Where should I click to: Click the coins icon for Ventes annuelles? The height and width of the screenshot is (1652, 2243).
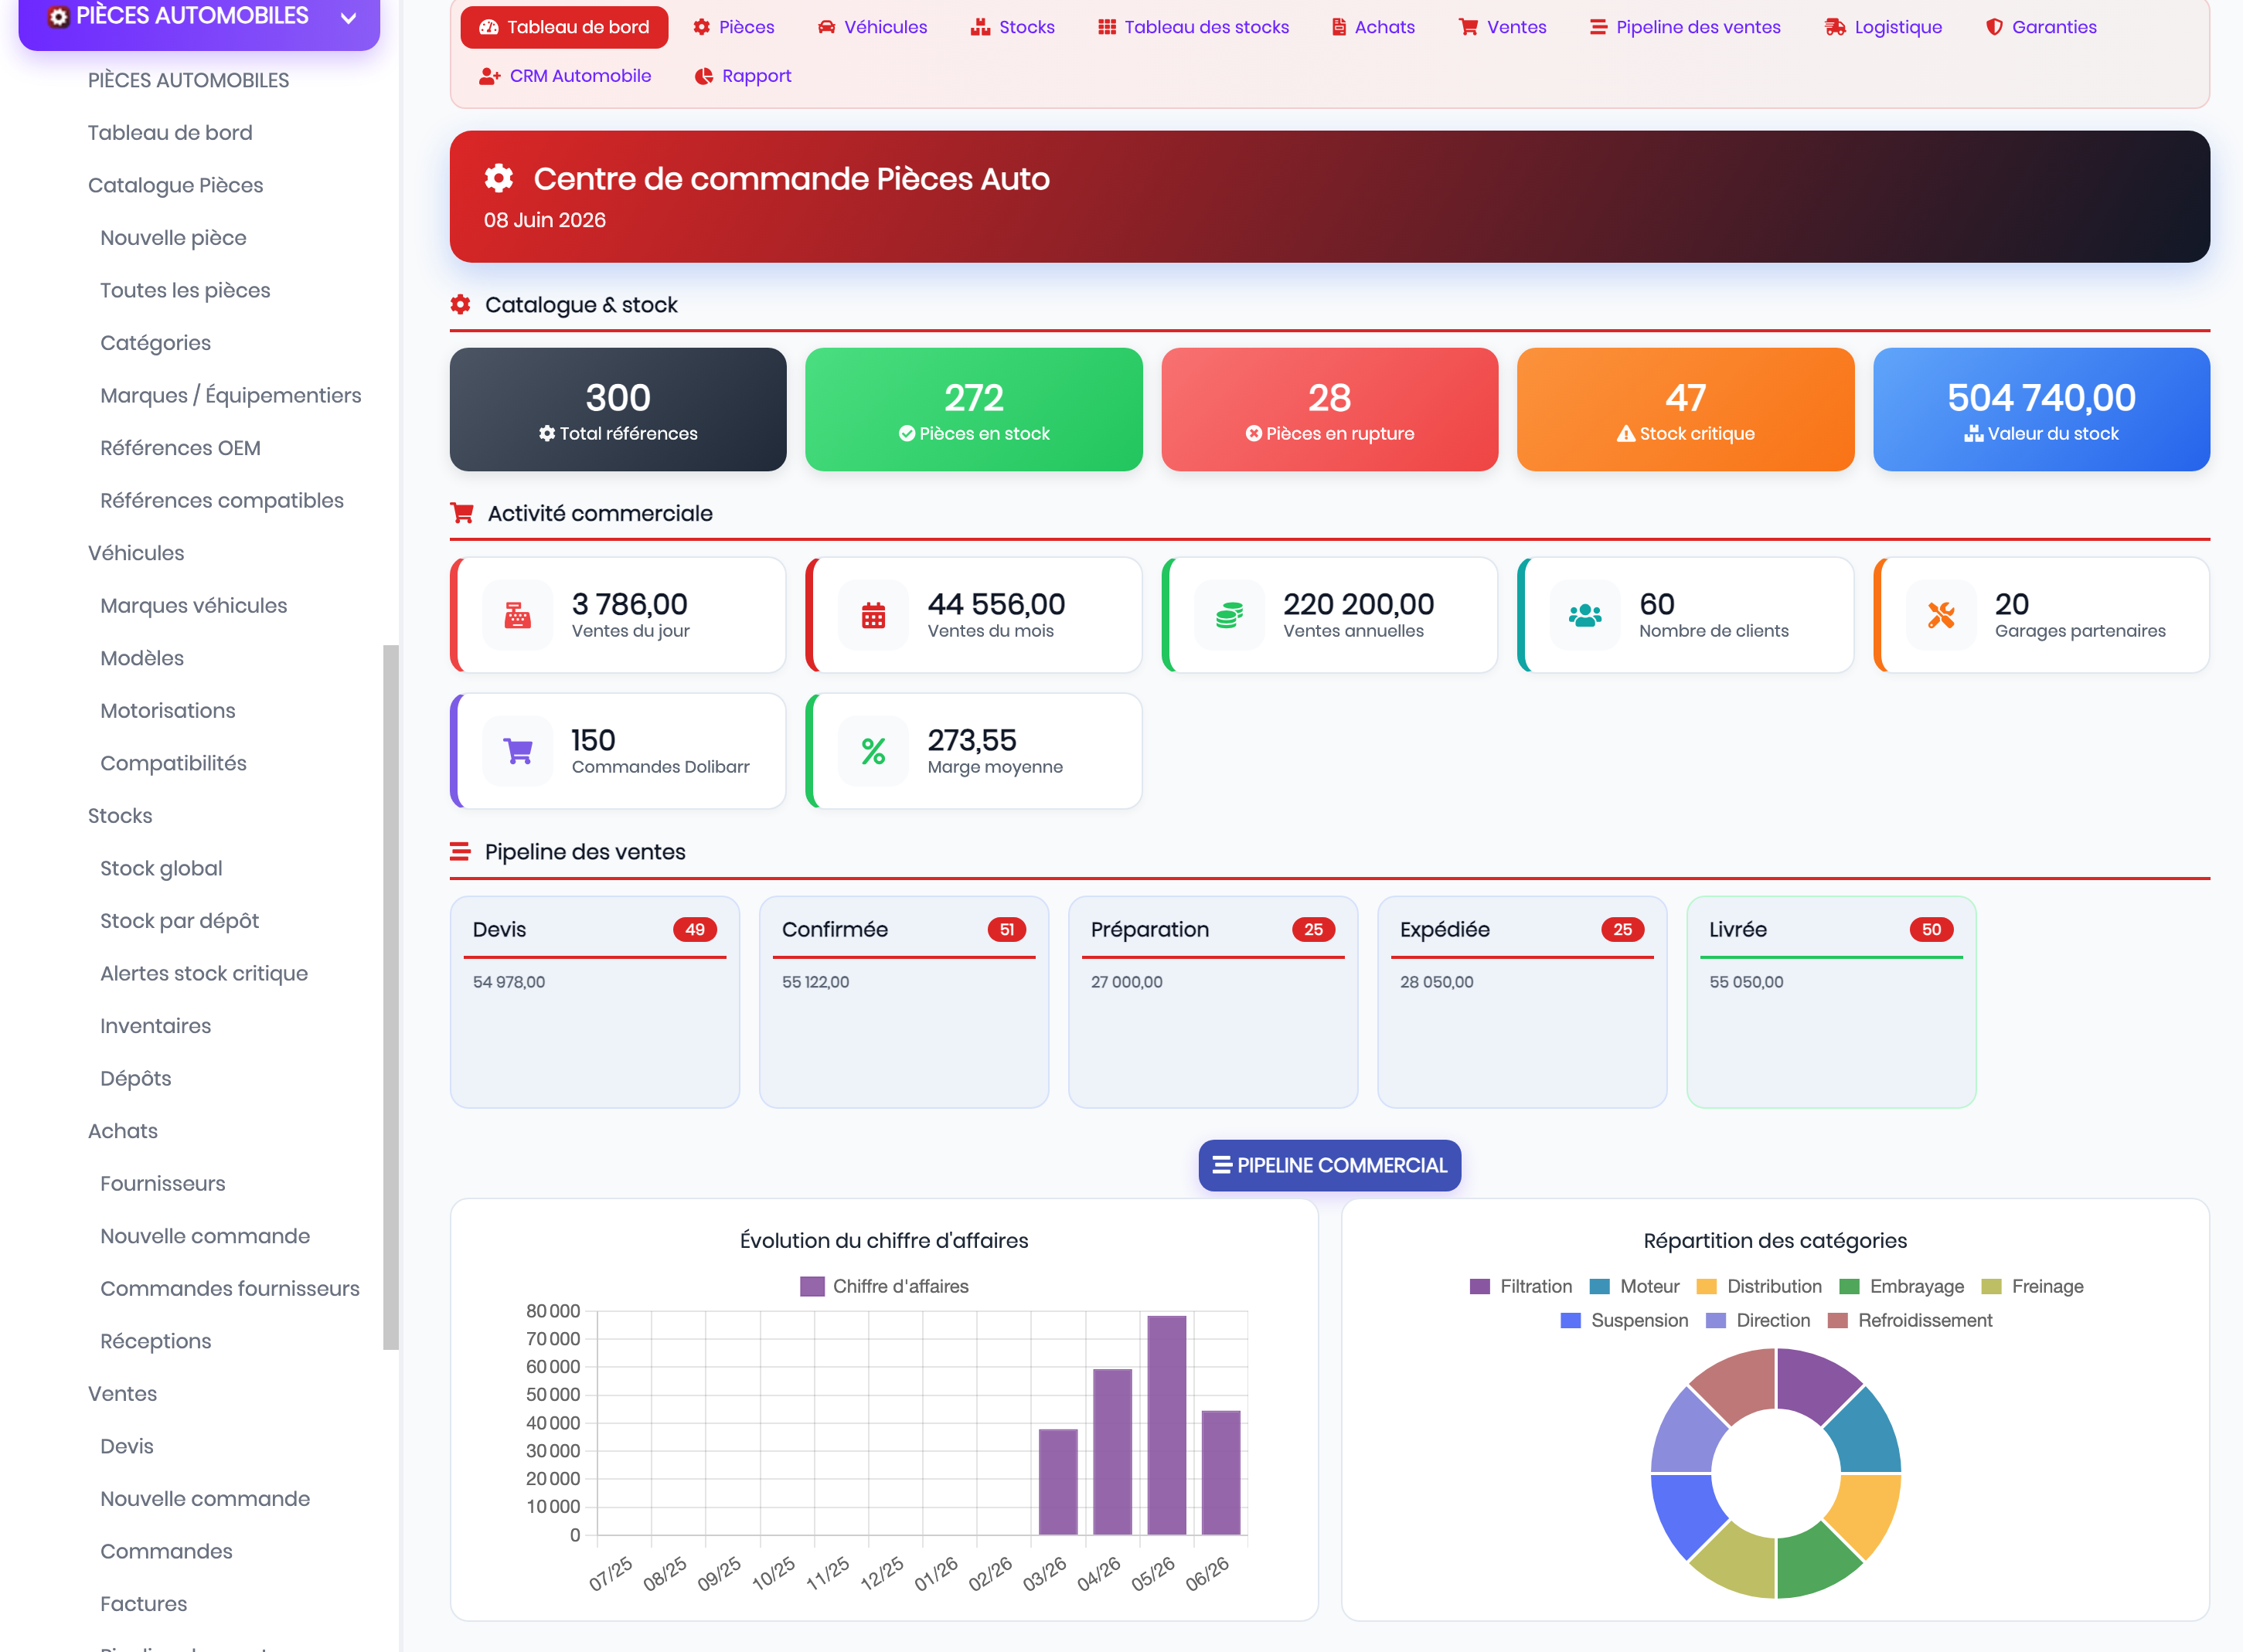coord(1229,615)
